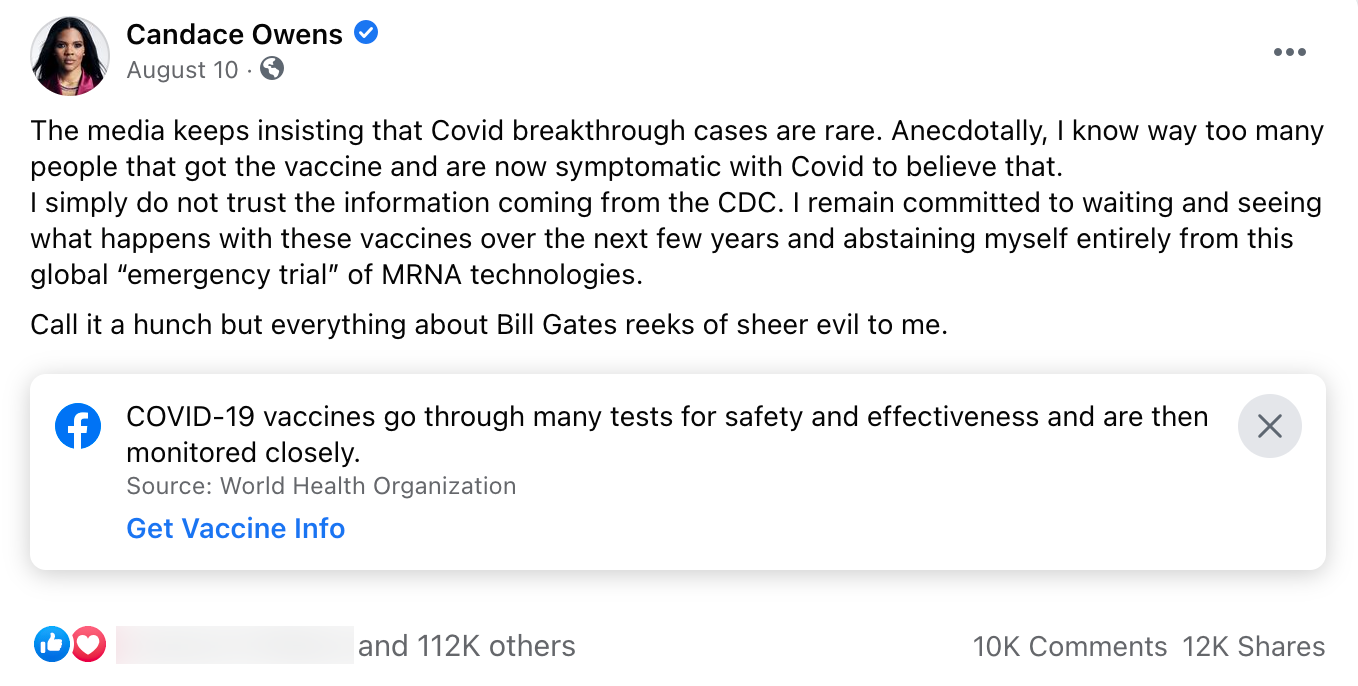Image resolution: width=1358 pixels, height=686 pixels.
Task: Click the heart Love reaction icon
Action: 89,644
